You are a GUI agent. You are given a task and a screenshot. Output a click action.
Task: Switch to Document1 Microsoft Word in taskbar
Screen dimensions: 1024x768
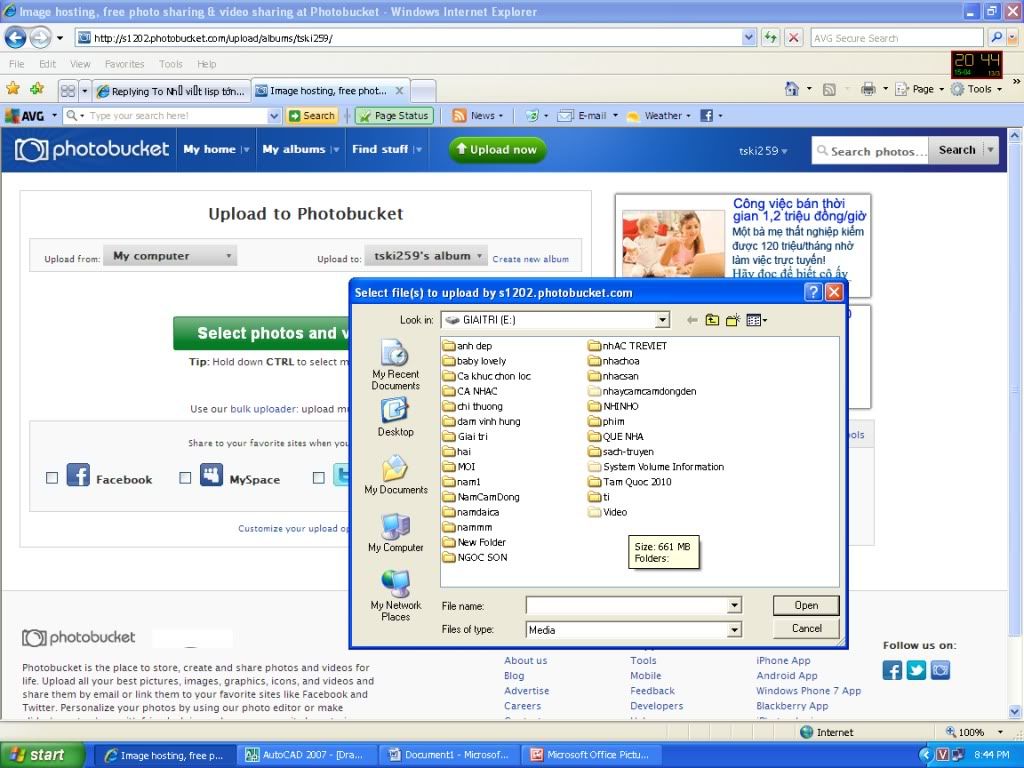click(x=447, y=755)
